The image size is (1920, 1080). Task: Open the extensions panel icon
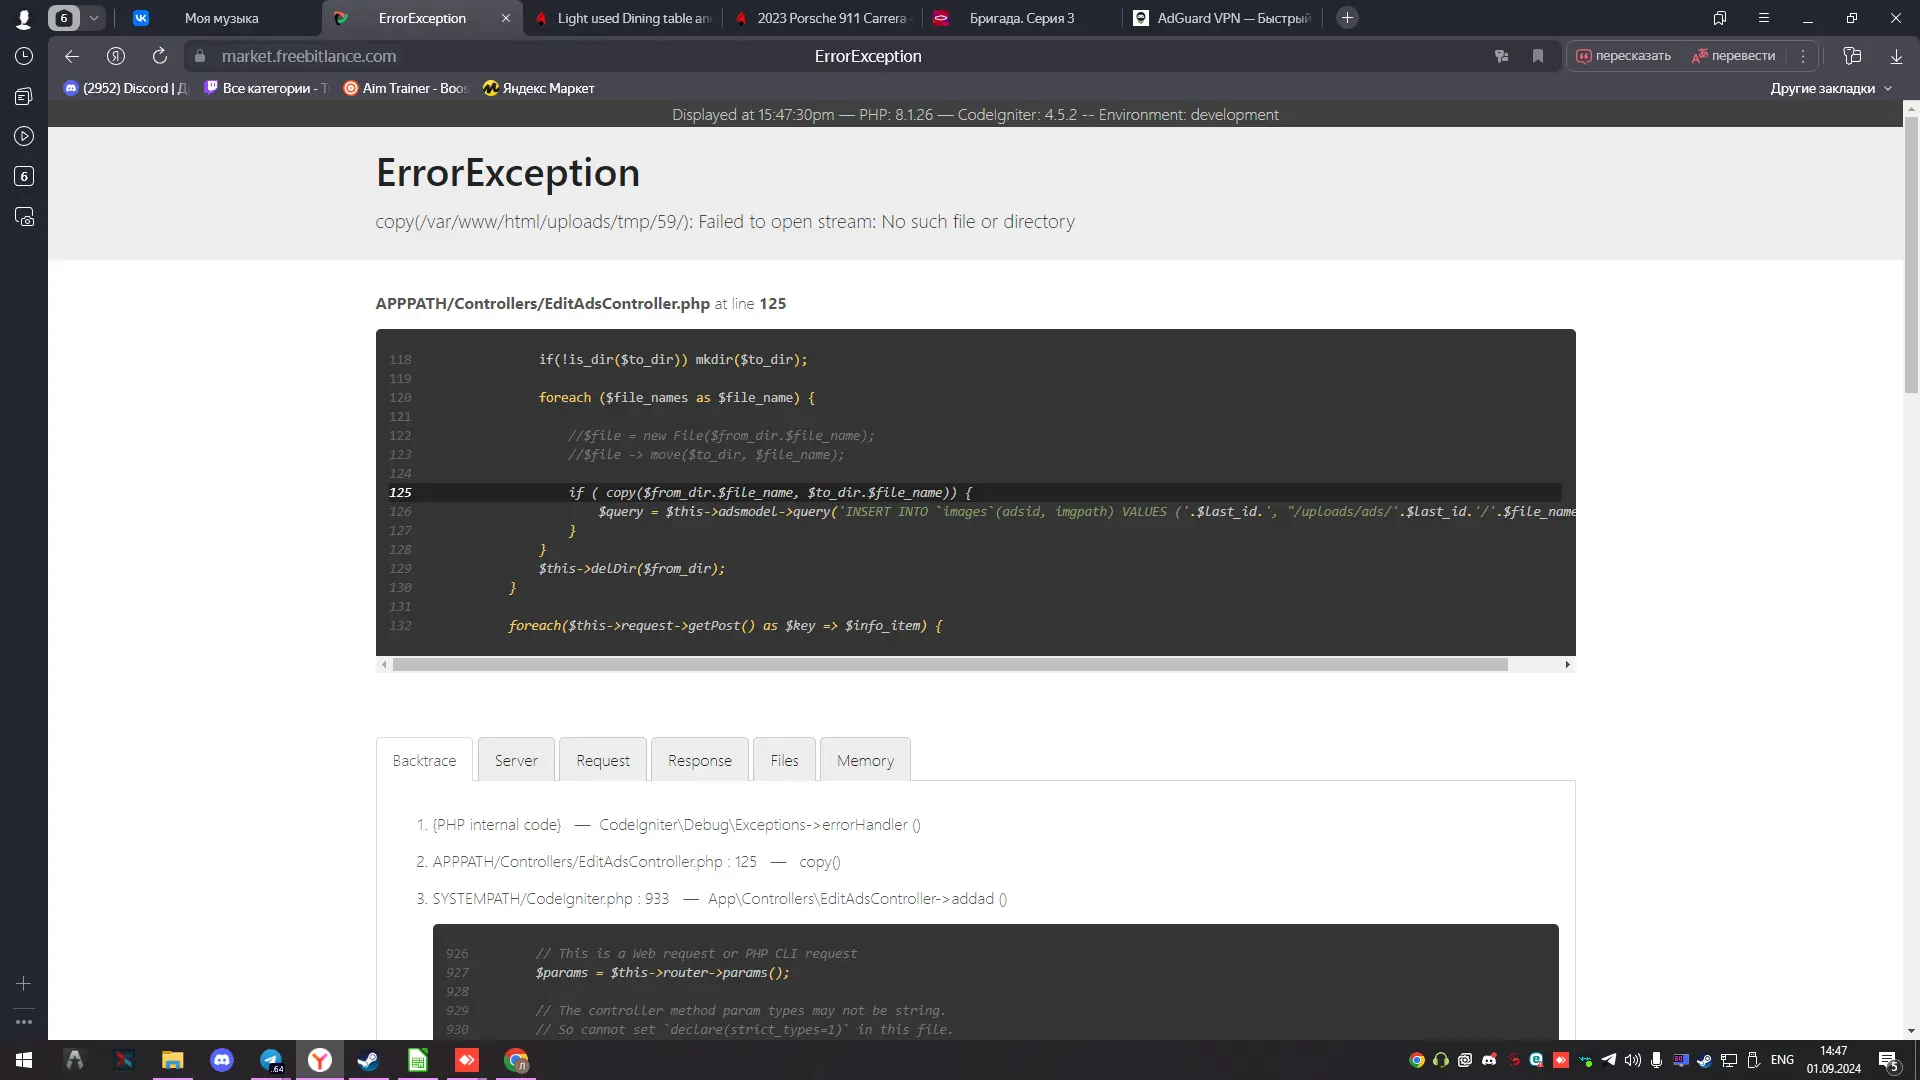coord(1852,56)
